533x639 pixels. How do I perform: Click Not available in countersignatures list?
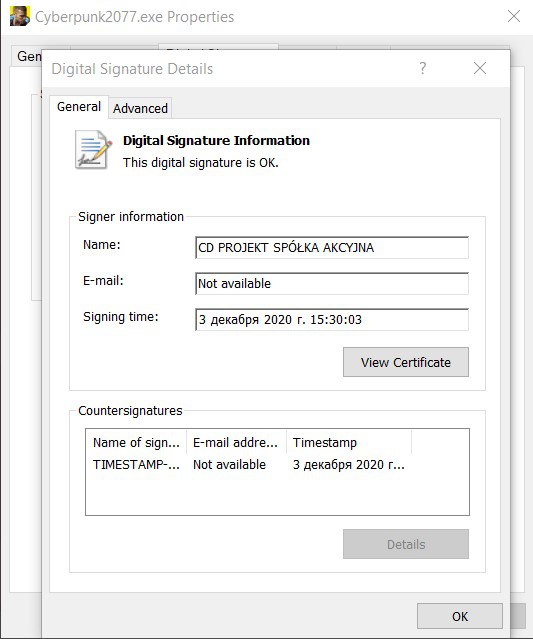coord(229,465)
